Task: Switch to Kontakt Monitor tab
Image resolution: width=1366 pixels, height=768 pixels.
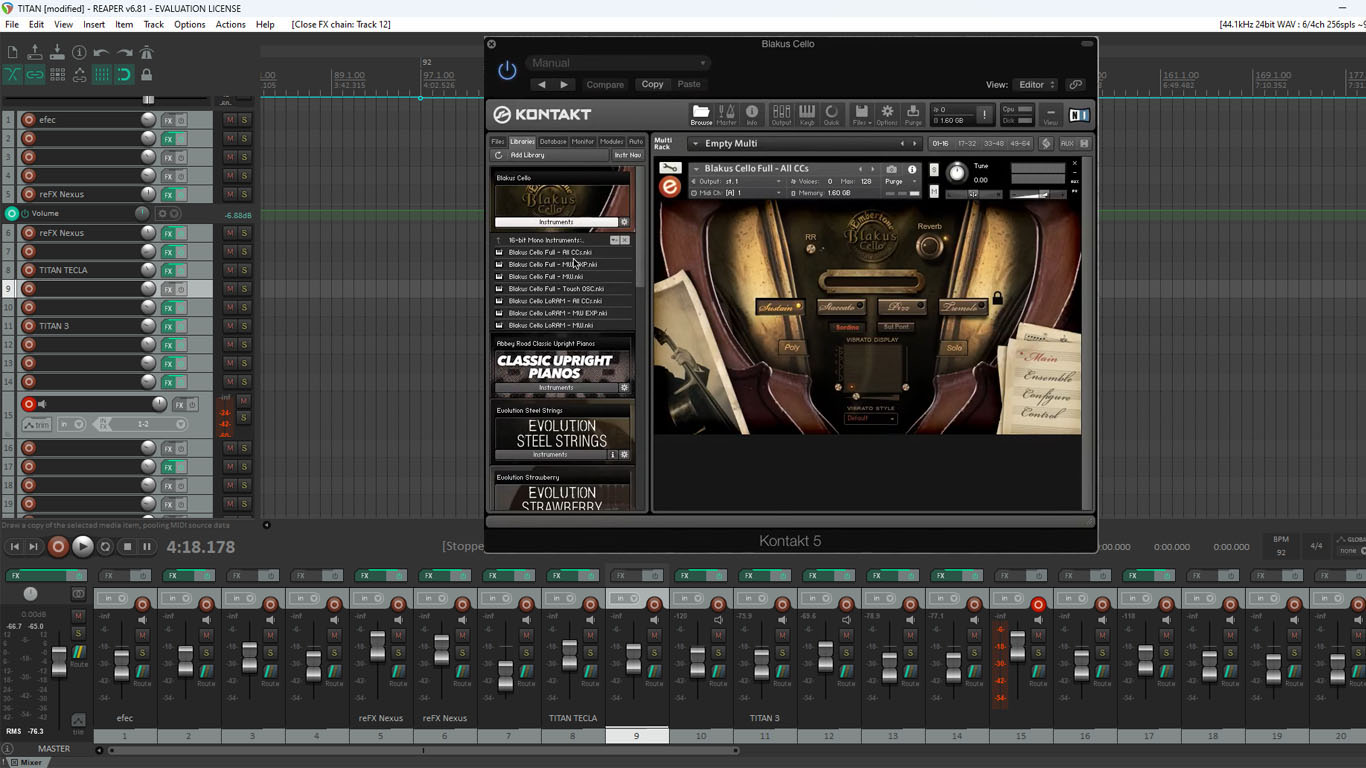Action: tap(583, 142)
